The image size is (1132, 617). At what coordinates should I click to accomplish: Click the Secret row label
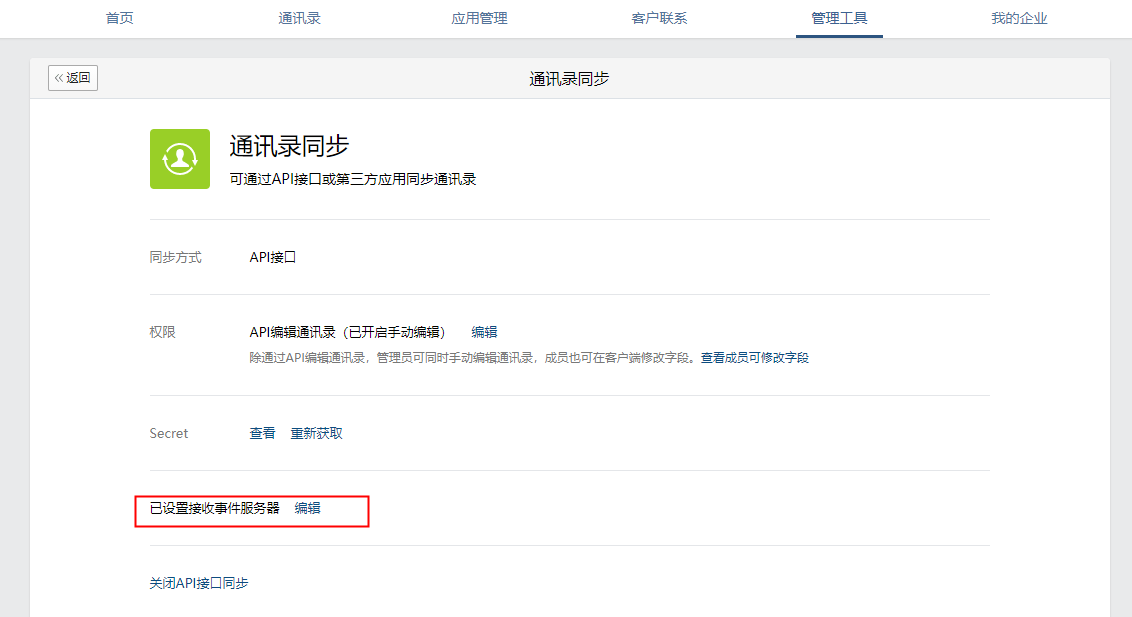(169, 433)
